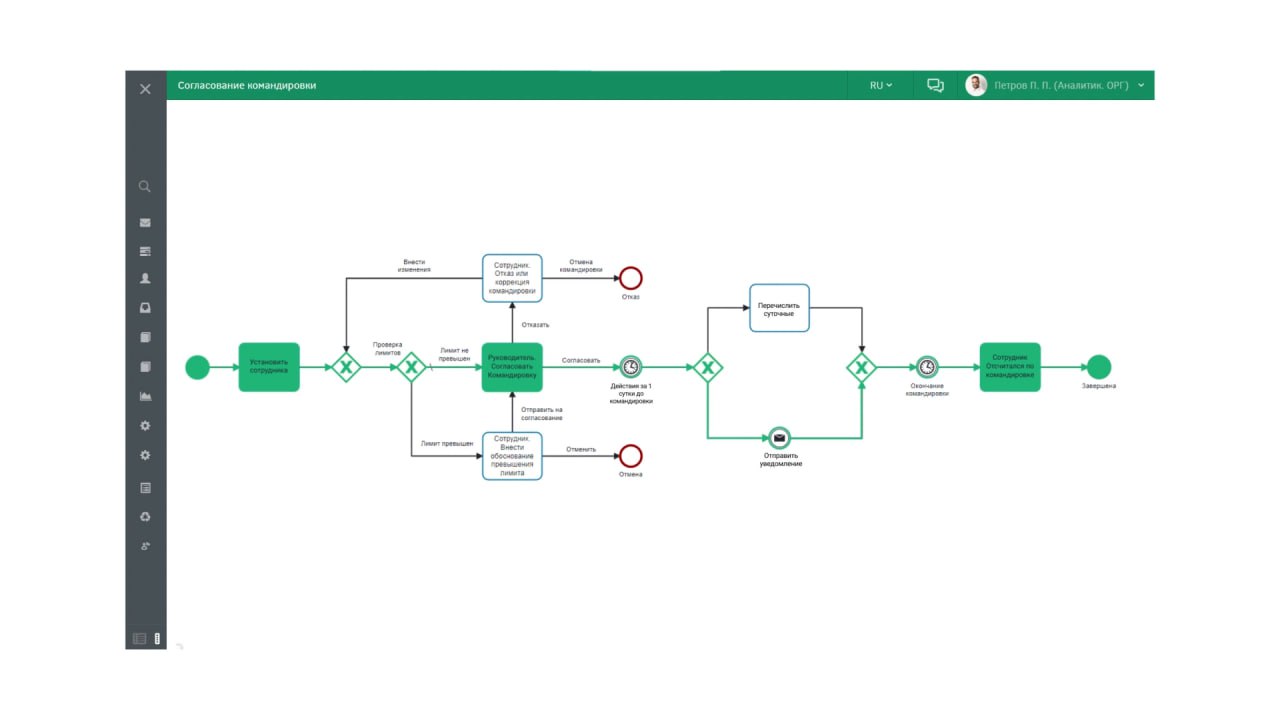Switch sidebar to list view icon
The width and height of the screenshot is (1280, 720).
(x=139, y=638)
